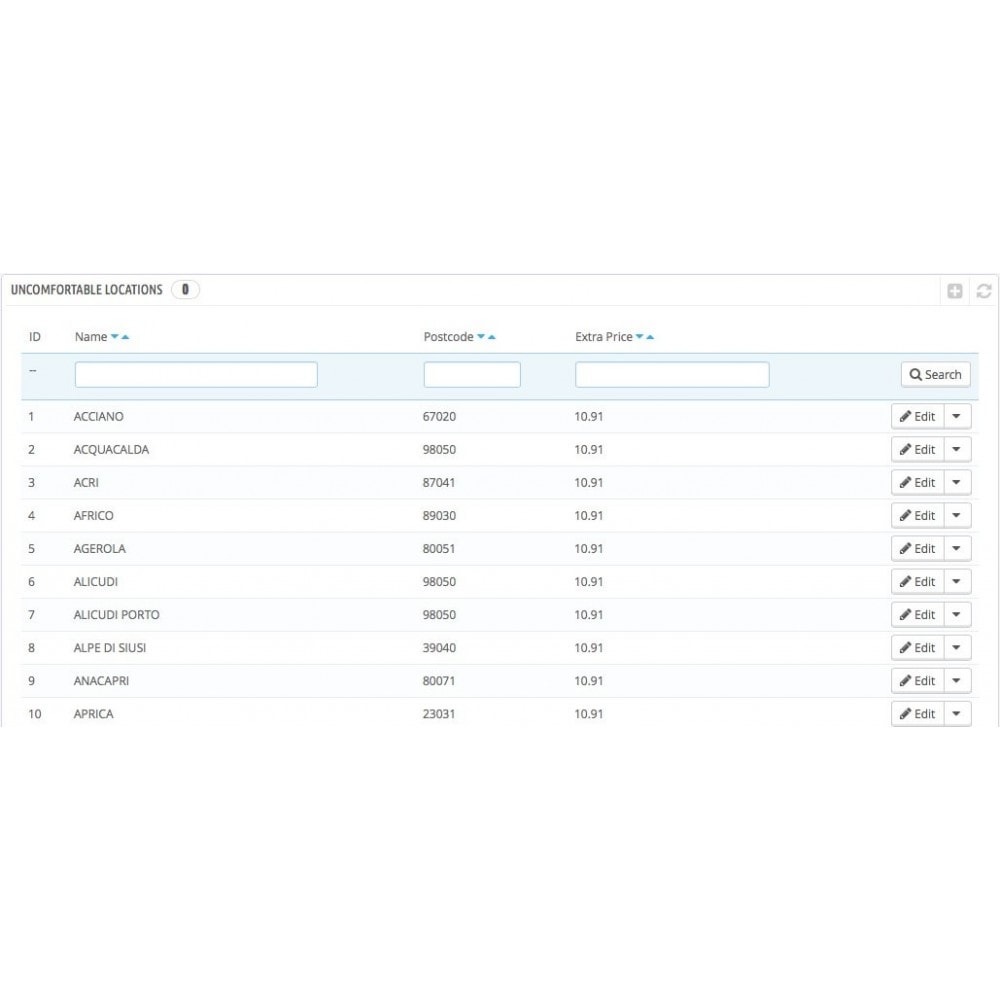Screen dimensions: 1000x1000
Task: Open action dropdown for ACCIANO row
Action: click(x=957, y=416)
